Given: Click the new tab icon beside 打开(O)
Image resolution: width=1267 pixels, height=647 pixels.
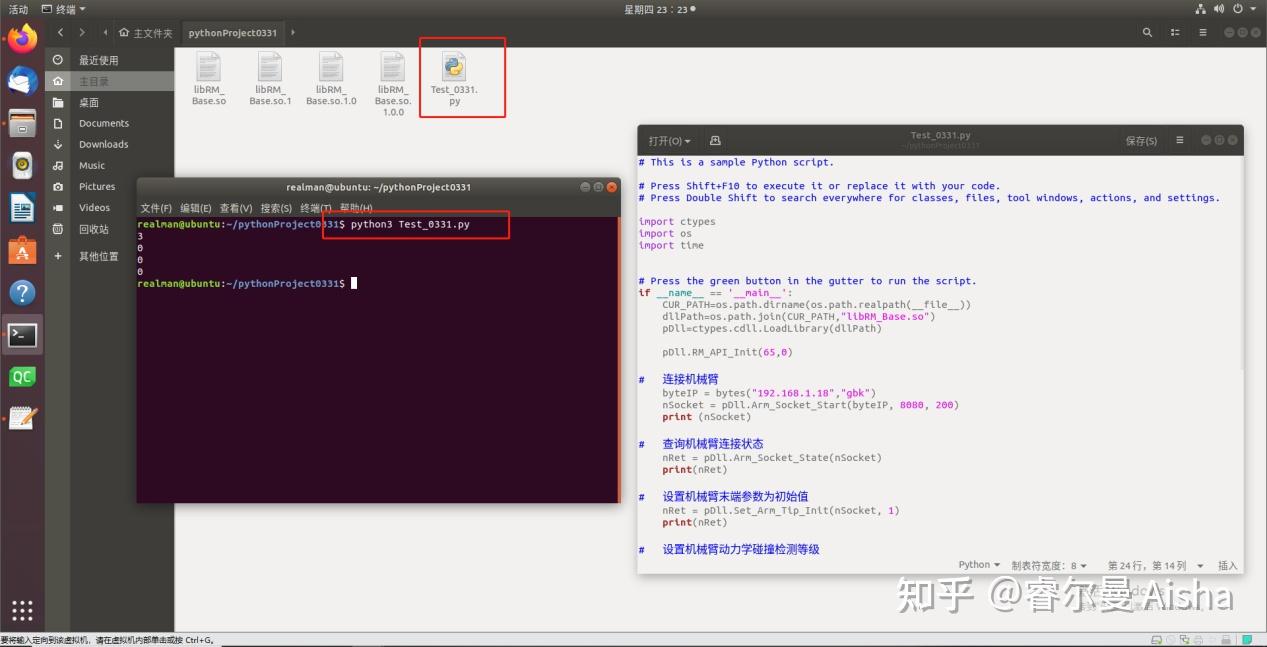Looking at the screenshot, I should click(714, 140).
